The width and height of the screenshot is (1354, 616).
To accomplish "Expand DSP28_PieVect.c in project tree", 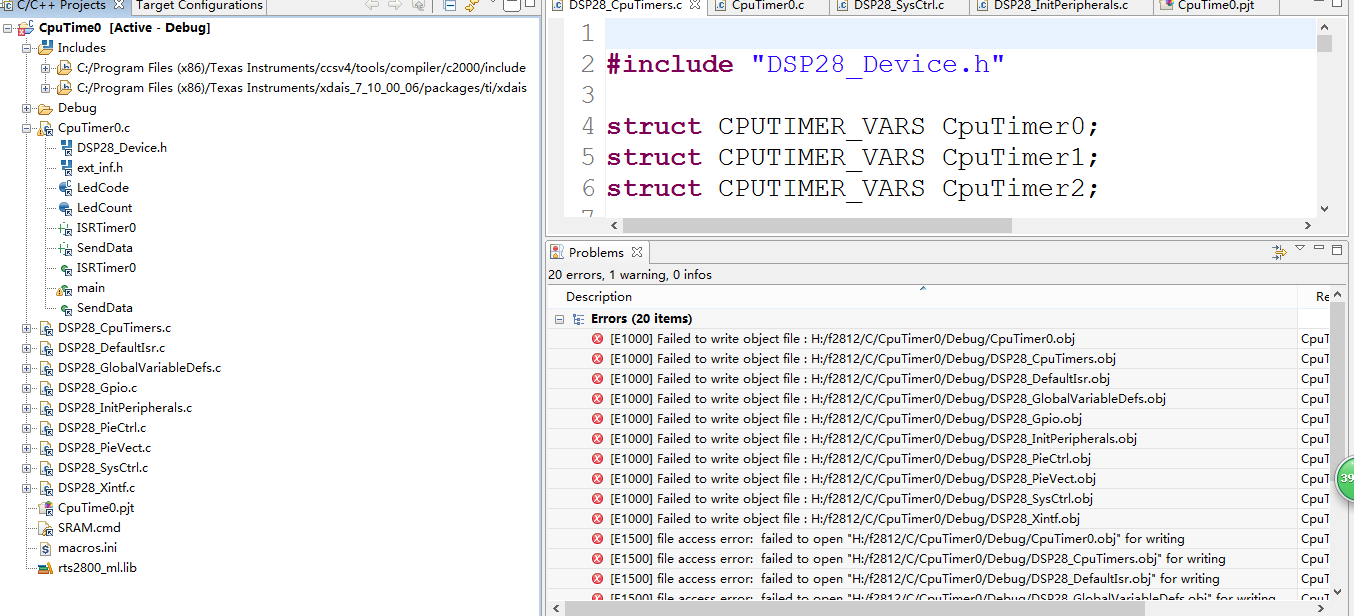I will coord(27,448).
